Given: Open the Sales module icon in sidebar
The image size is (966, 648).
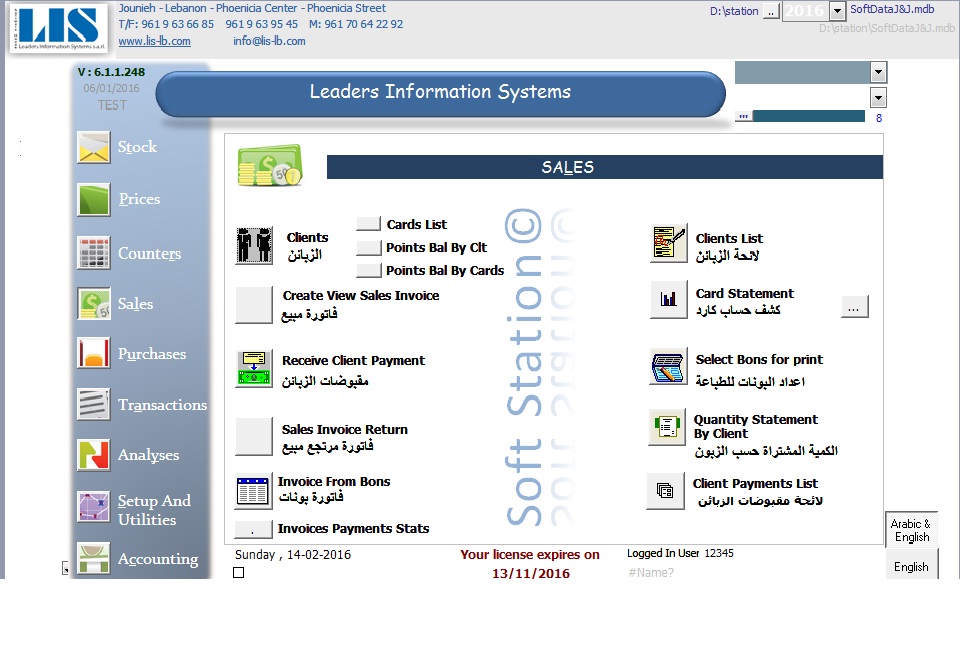Looking at the screenshot, I should (94, 304).
